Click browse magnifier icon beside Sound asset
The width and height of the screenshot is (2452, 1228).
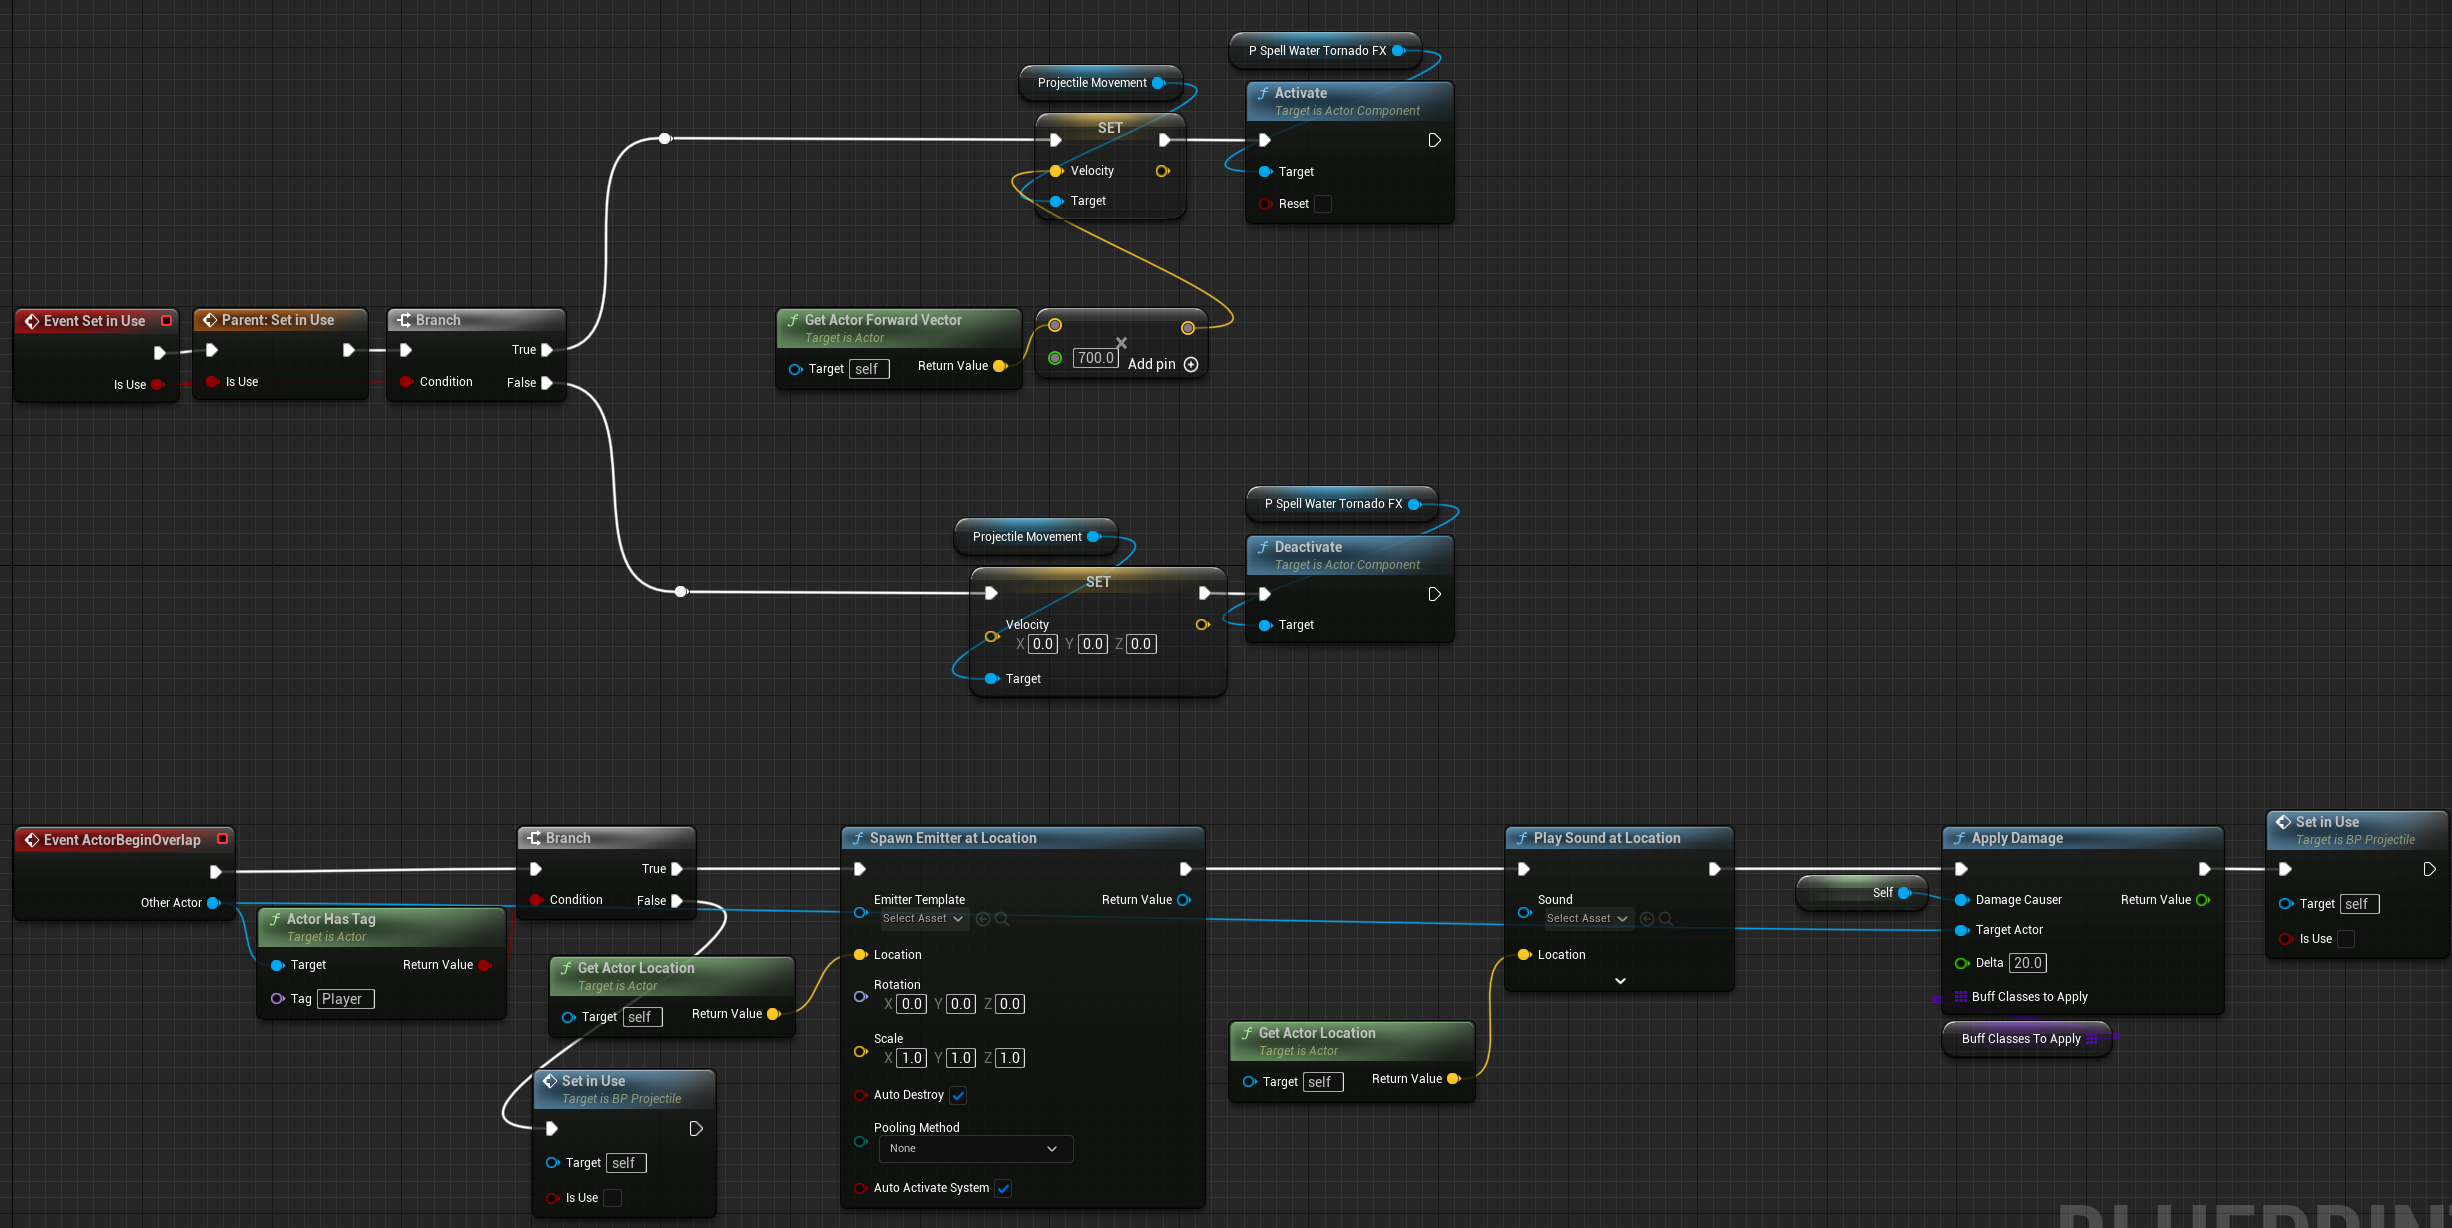[1666, 919]
